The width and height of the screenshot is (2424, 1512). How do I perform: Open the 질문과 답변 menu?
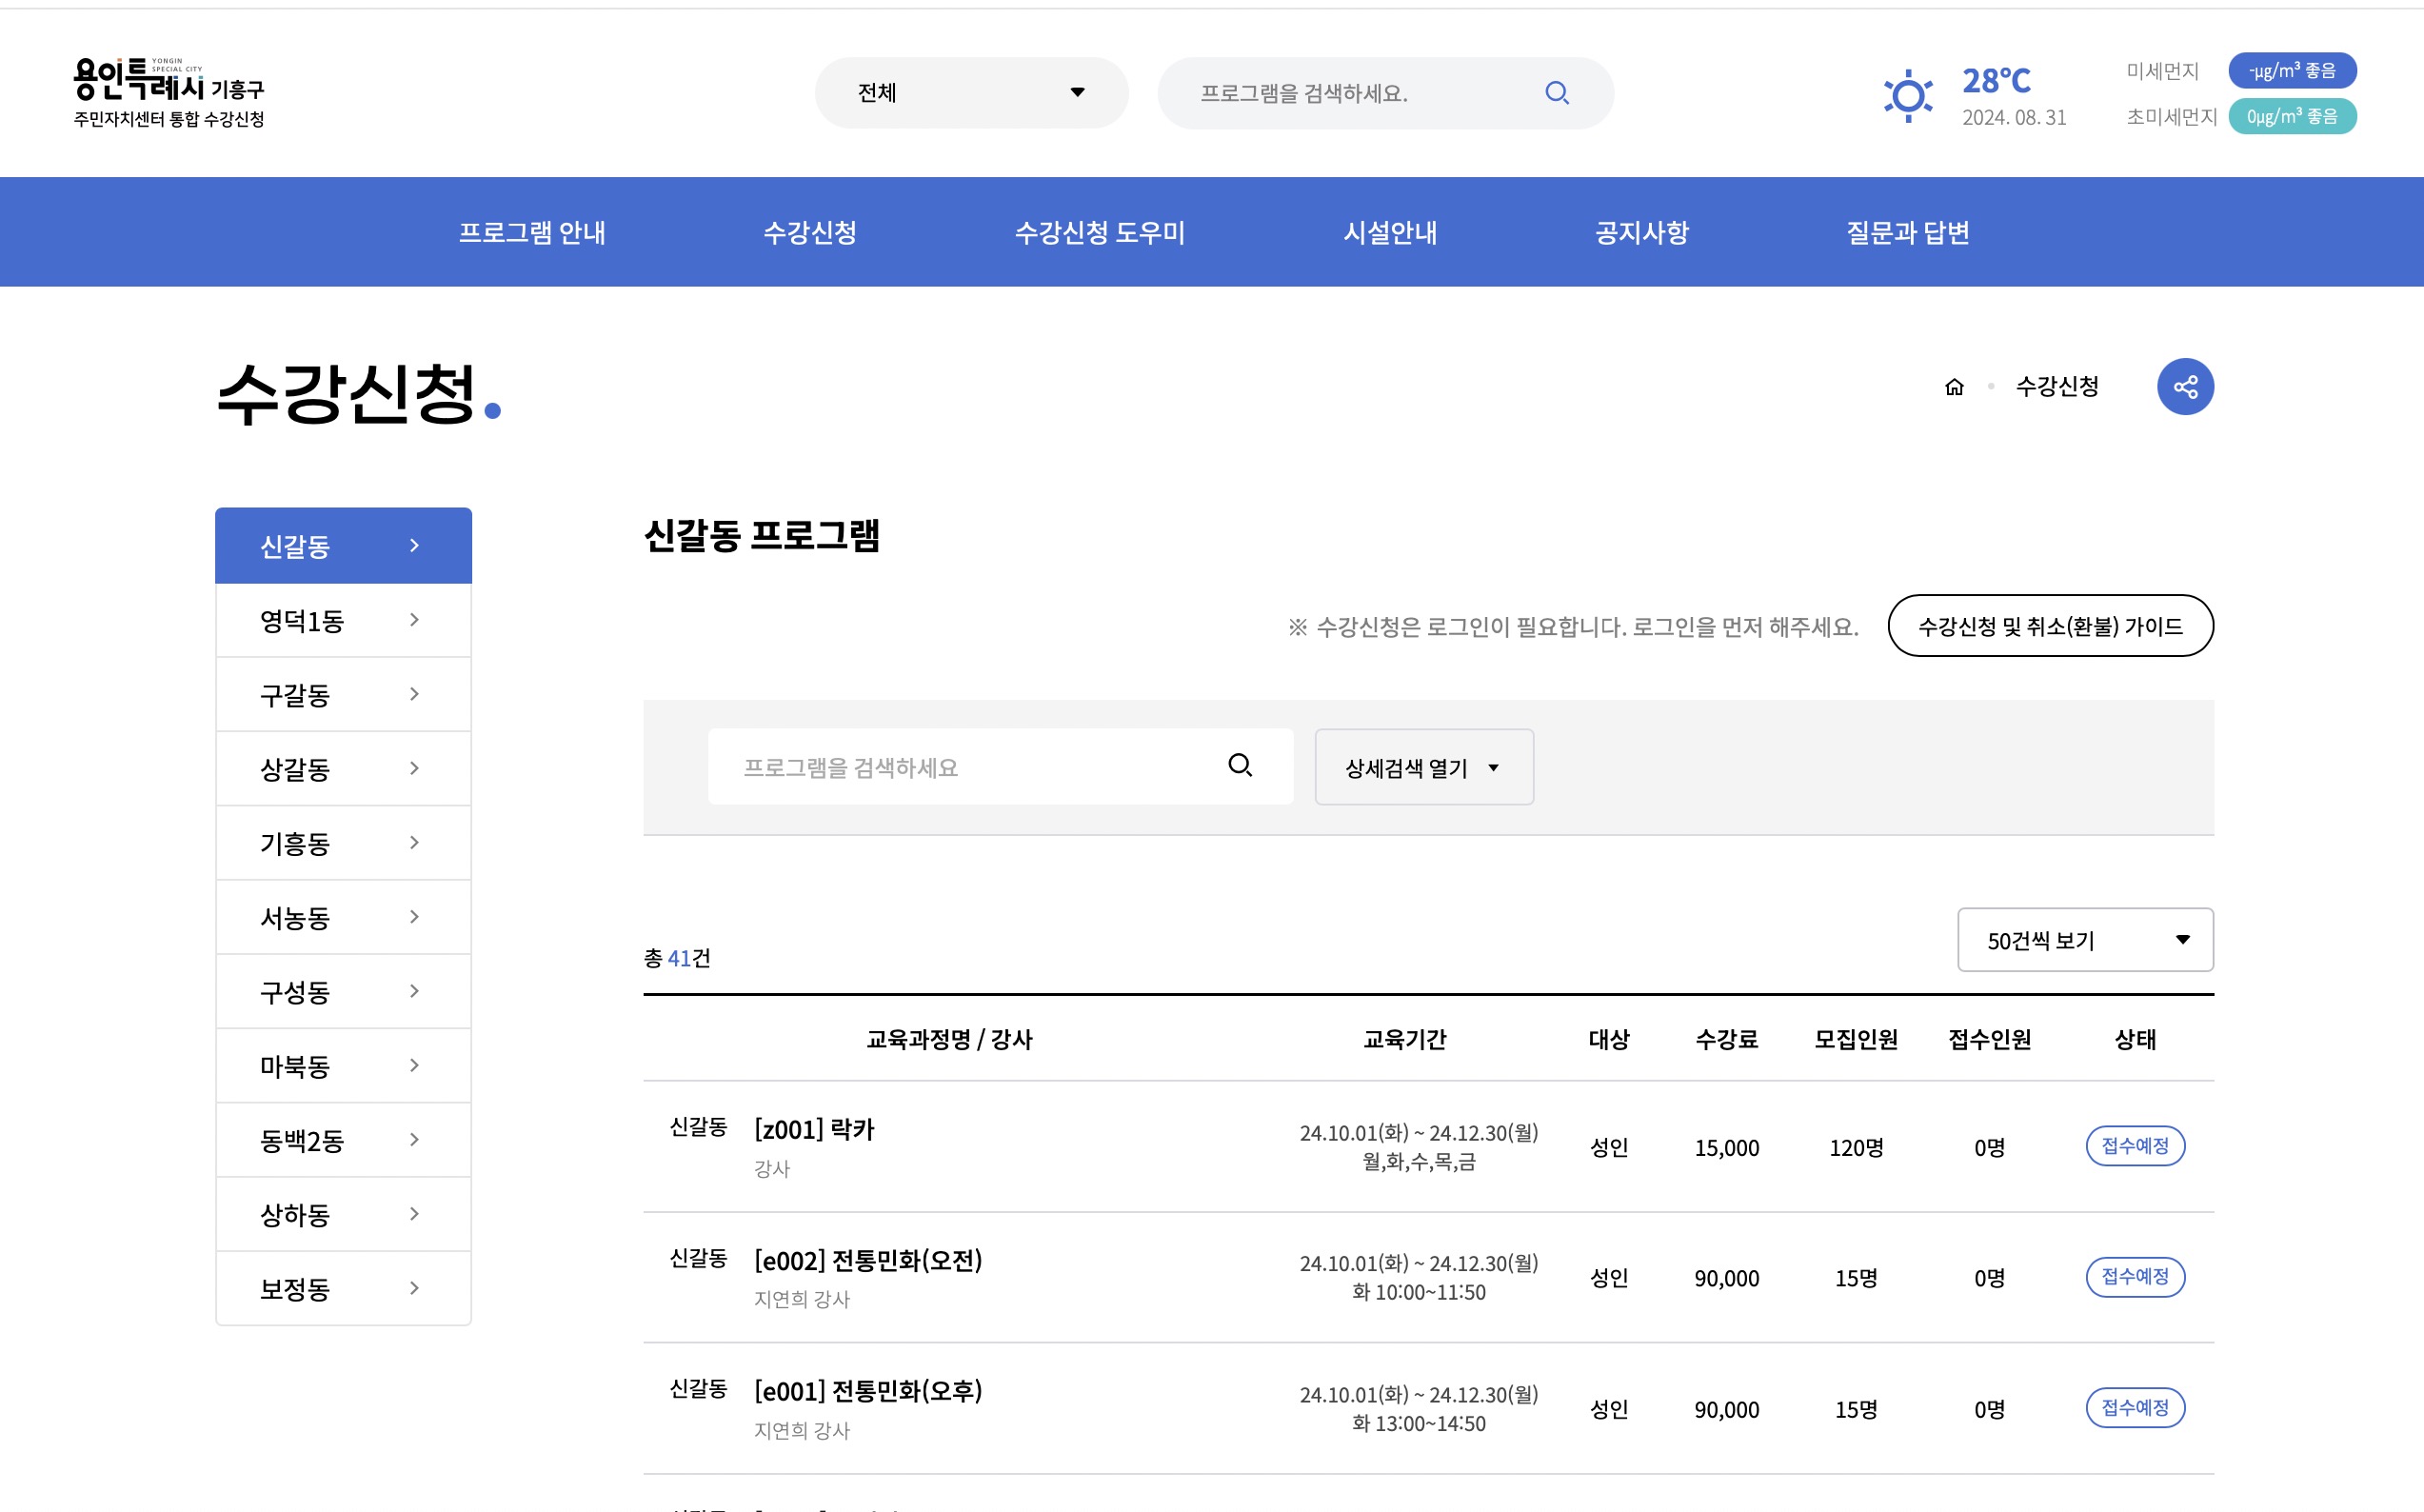click(x=1908, y=232)
